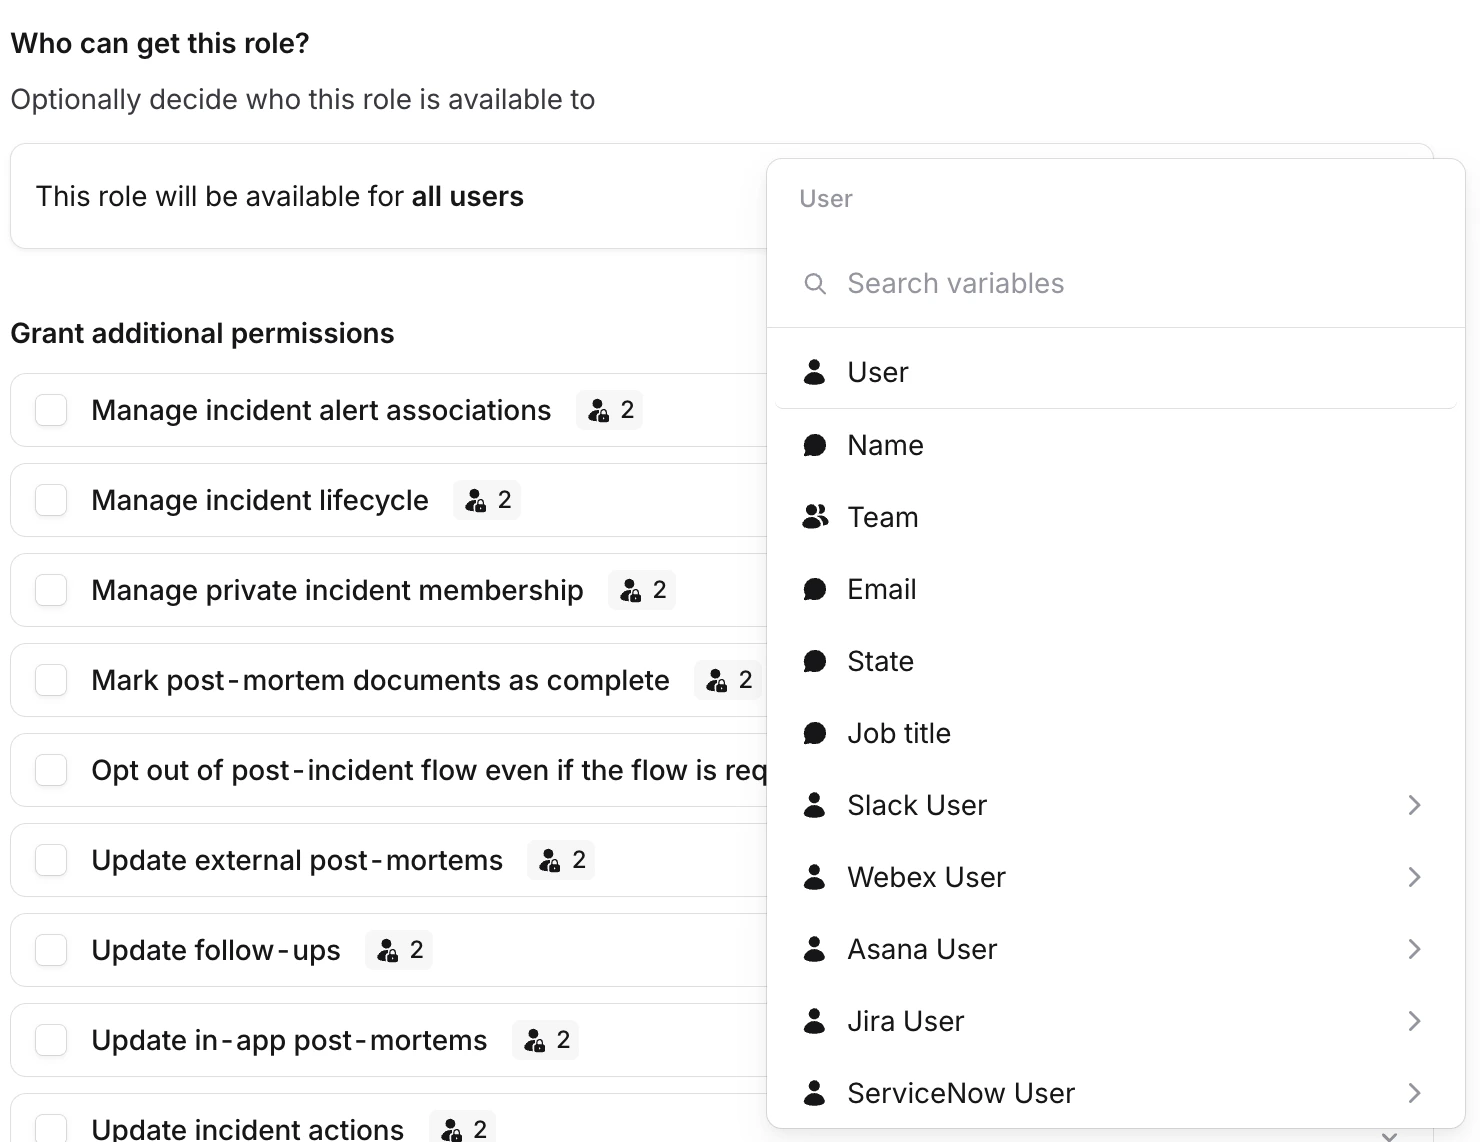
Task: Expand the Slack User submenu chevron
Action: pyautogui.click(x=1414, y=805)
